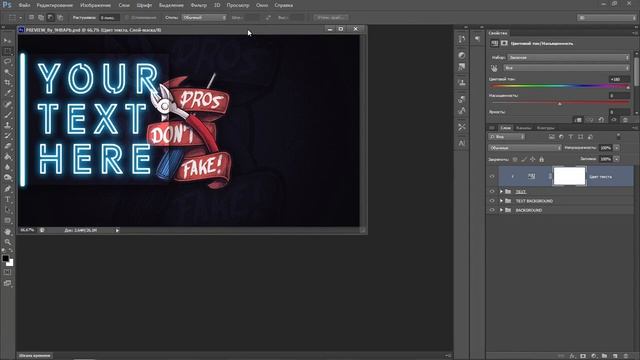
Task: Open the Фильтр menu
Action: (199, 5)
